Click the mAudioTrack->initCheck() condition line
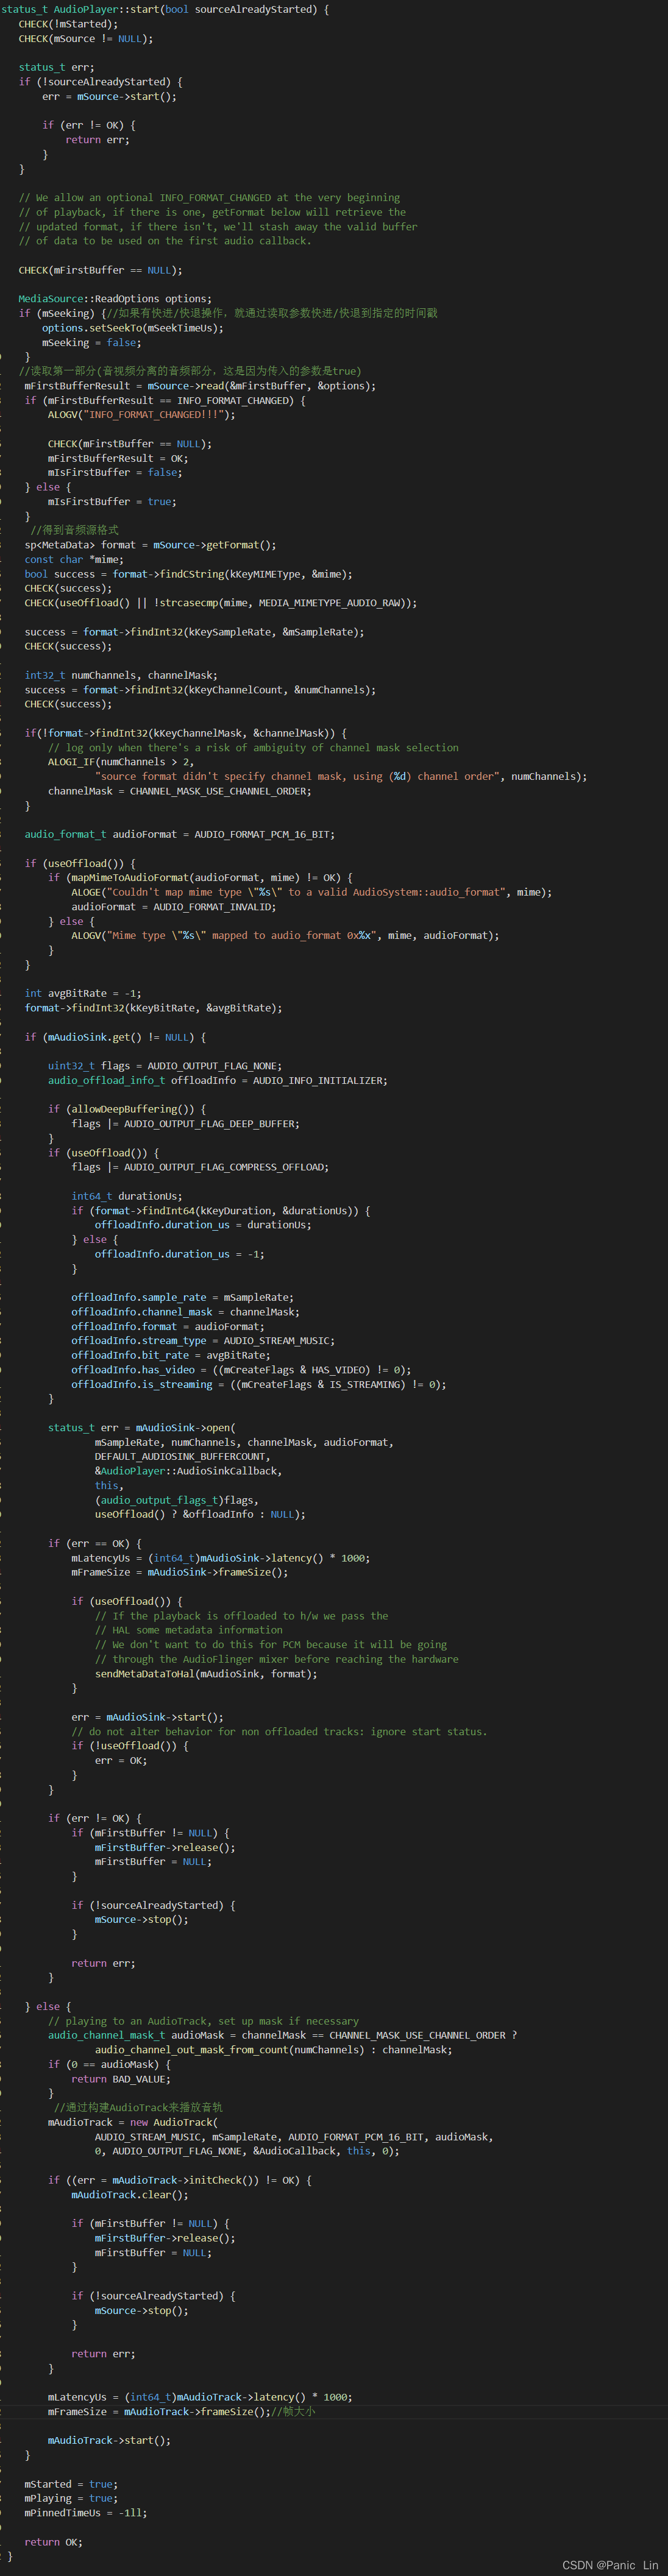This screenshot has width=668, height=2576. pos(180,2180)
